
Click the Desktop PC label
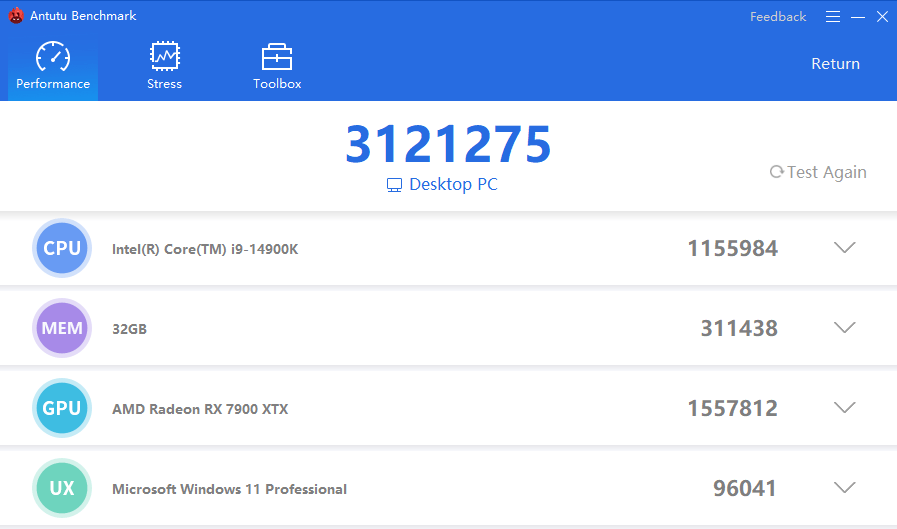click(442, 184)
